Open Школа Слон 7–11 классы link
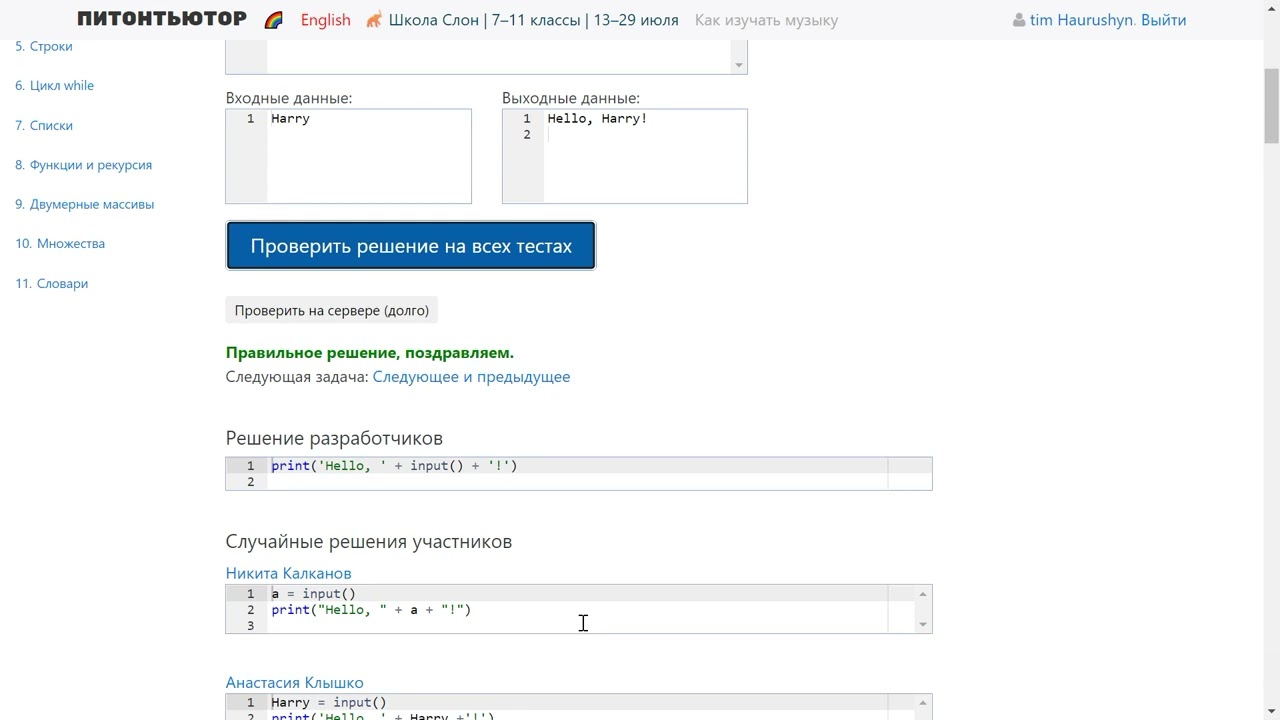1280x720 pixels. click(533, 20)
